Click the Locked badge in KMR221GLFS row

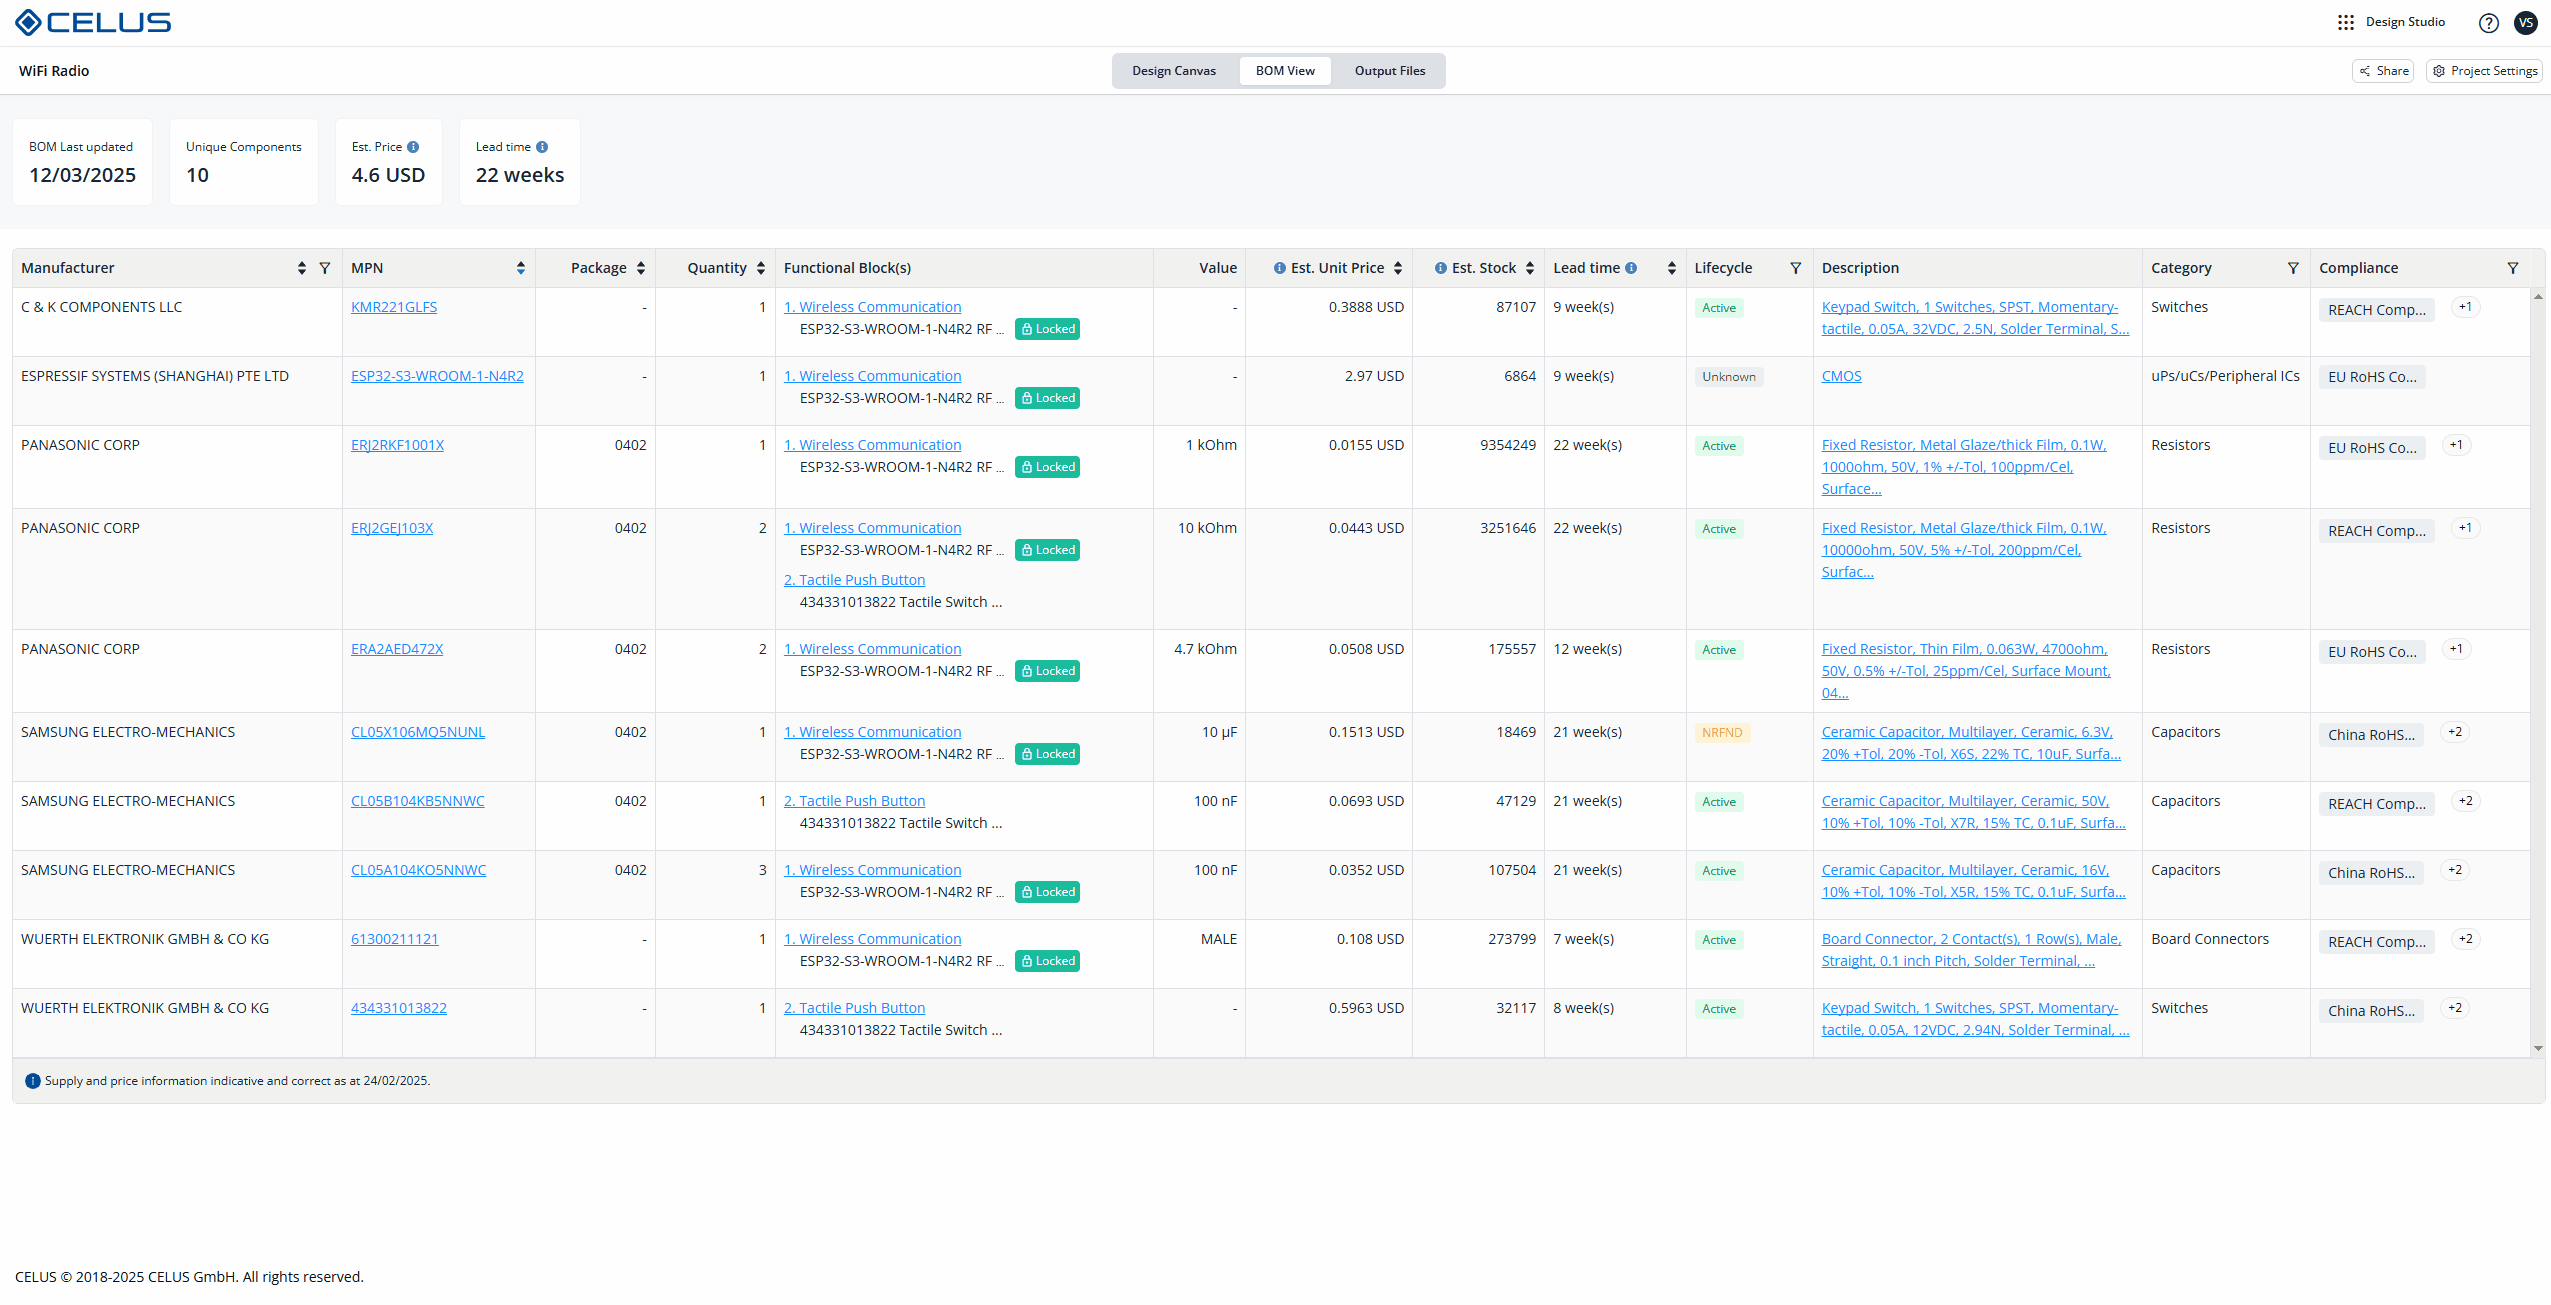pyautogui.click(x=1047, y=329)
